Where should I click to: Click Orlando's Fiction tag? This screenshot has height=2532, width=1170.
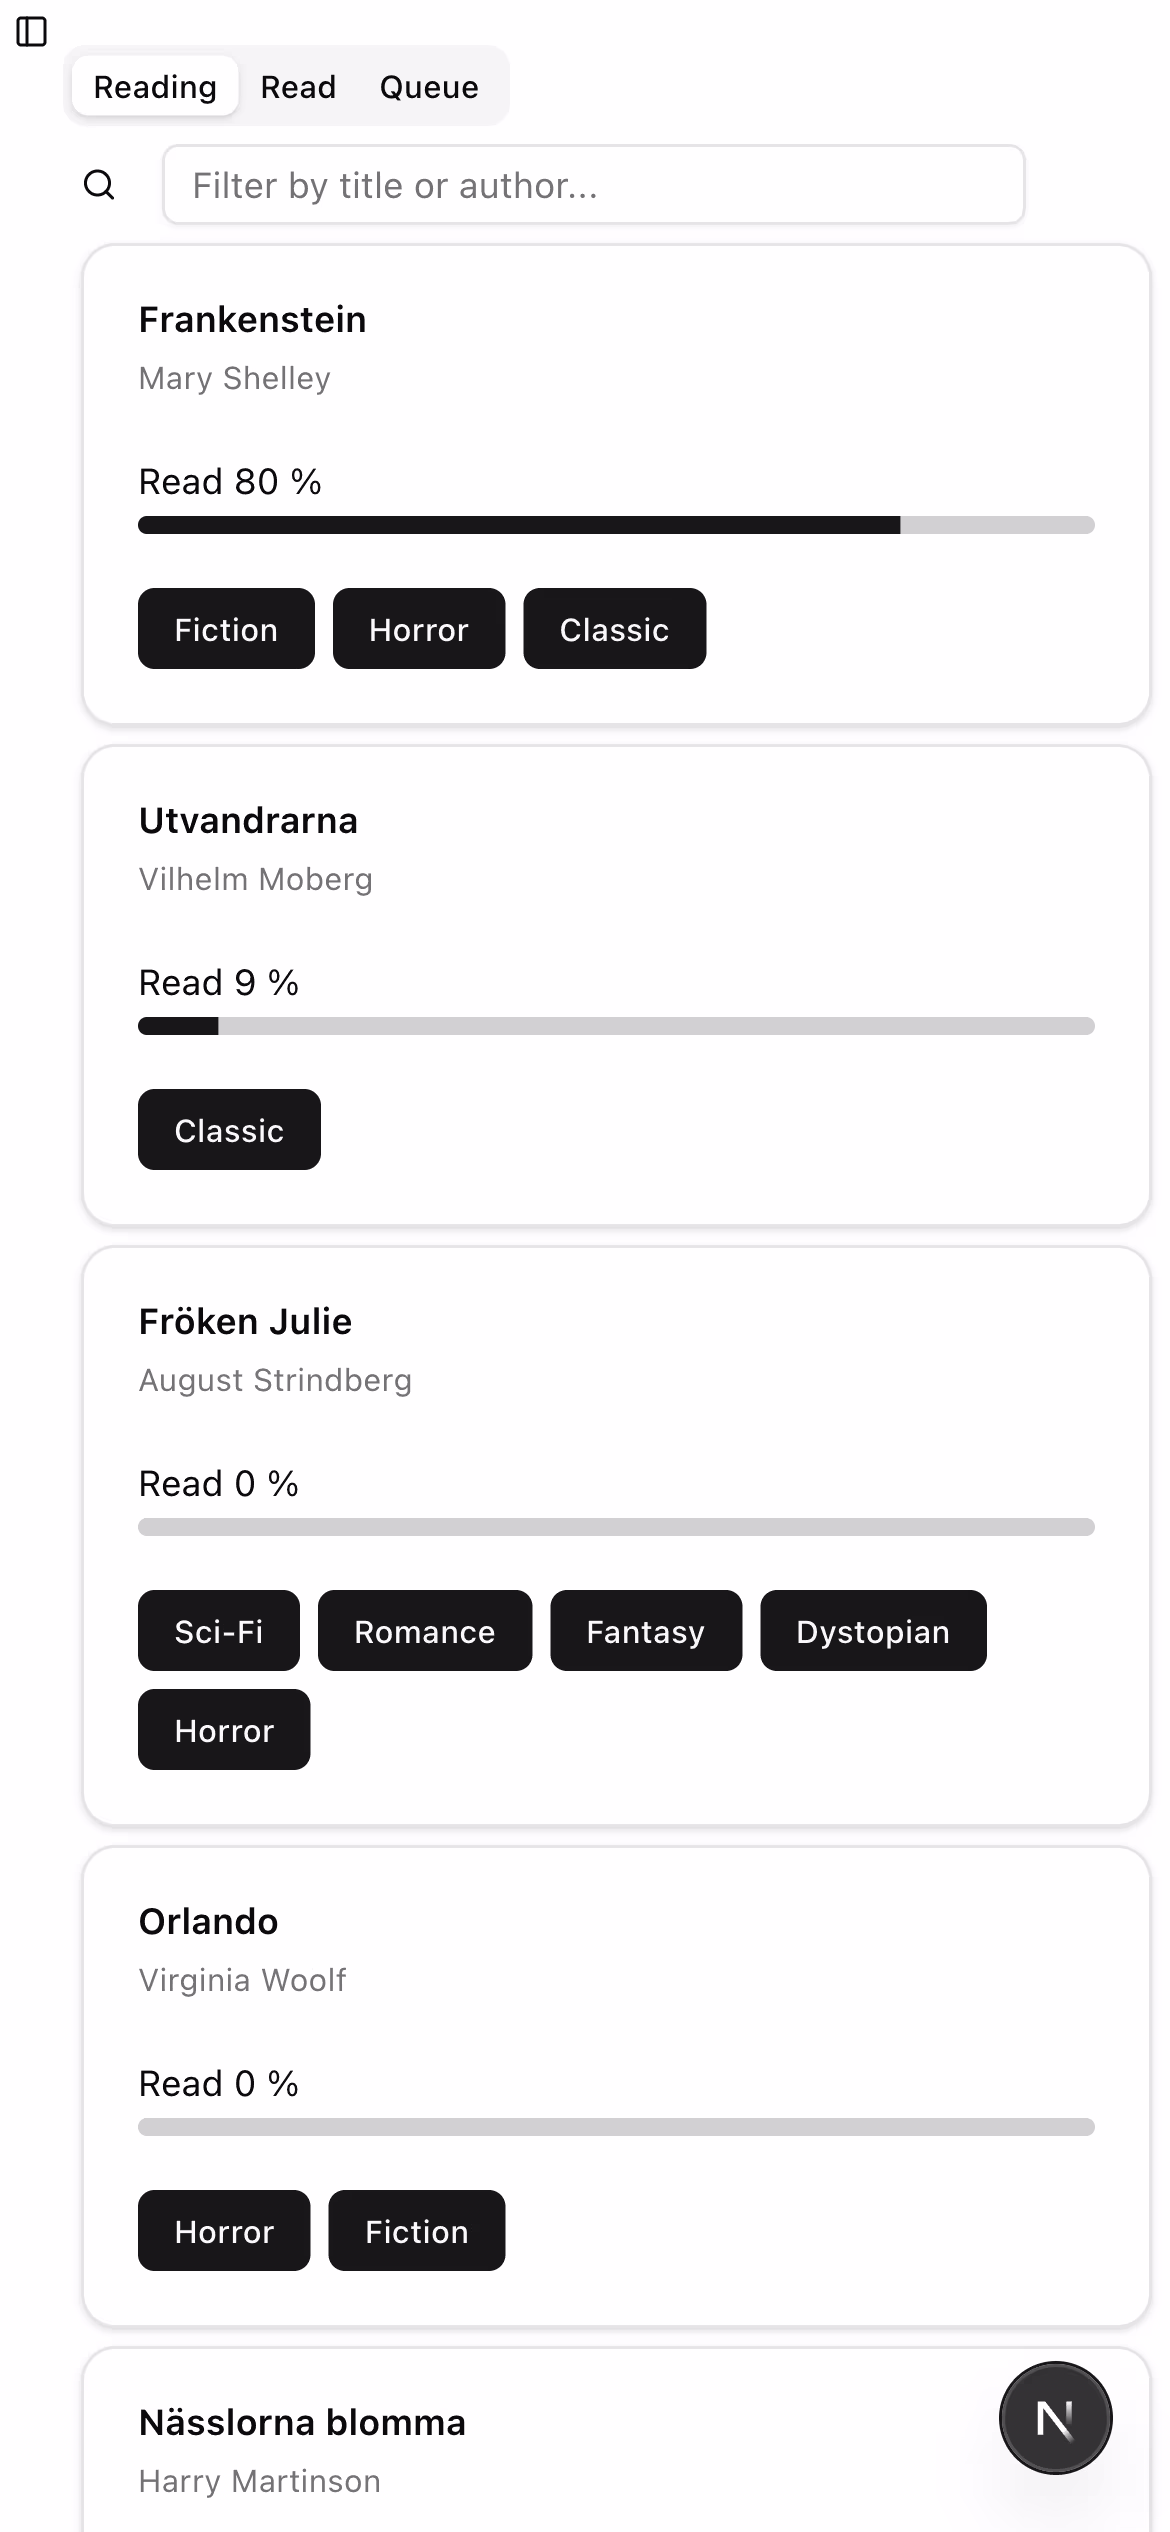point(416,2231)
